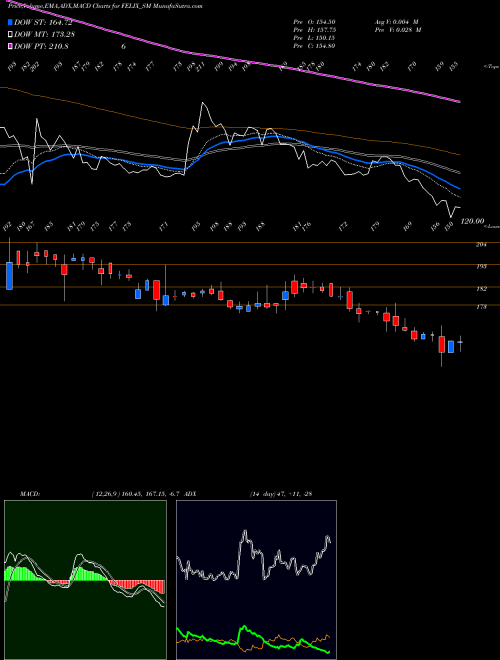This screenshot has width=500, height=660.
Task: Click the lone '6' beside DOW PT
Action: [123, 47]
